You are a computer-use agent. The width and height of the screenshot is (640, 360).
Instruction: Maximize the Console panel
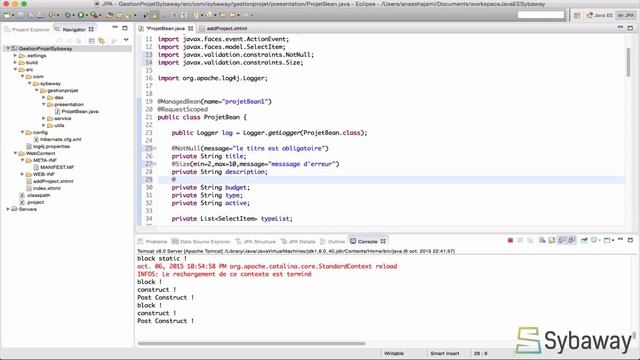pyautogui.click(x=630, y=240)
